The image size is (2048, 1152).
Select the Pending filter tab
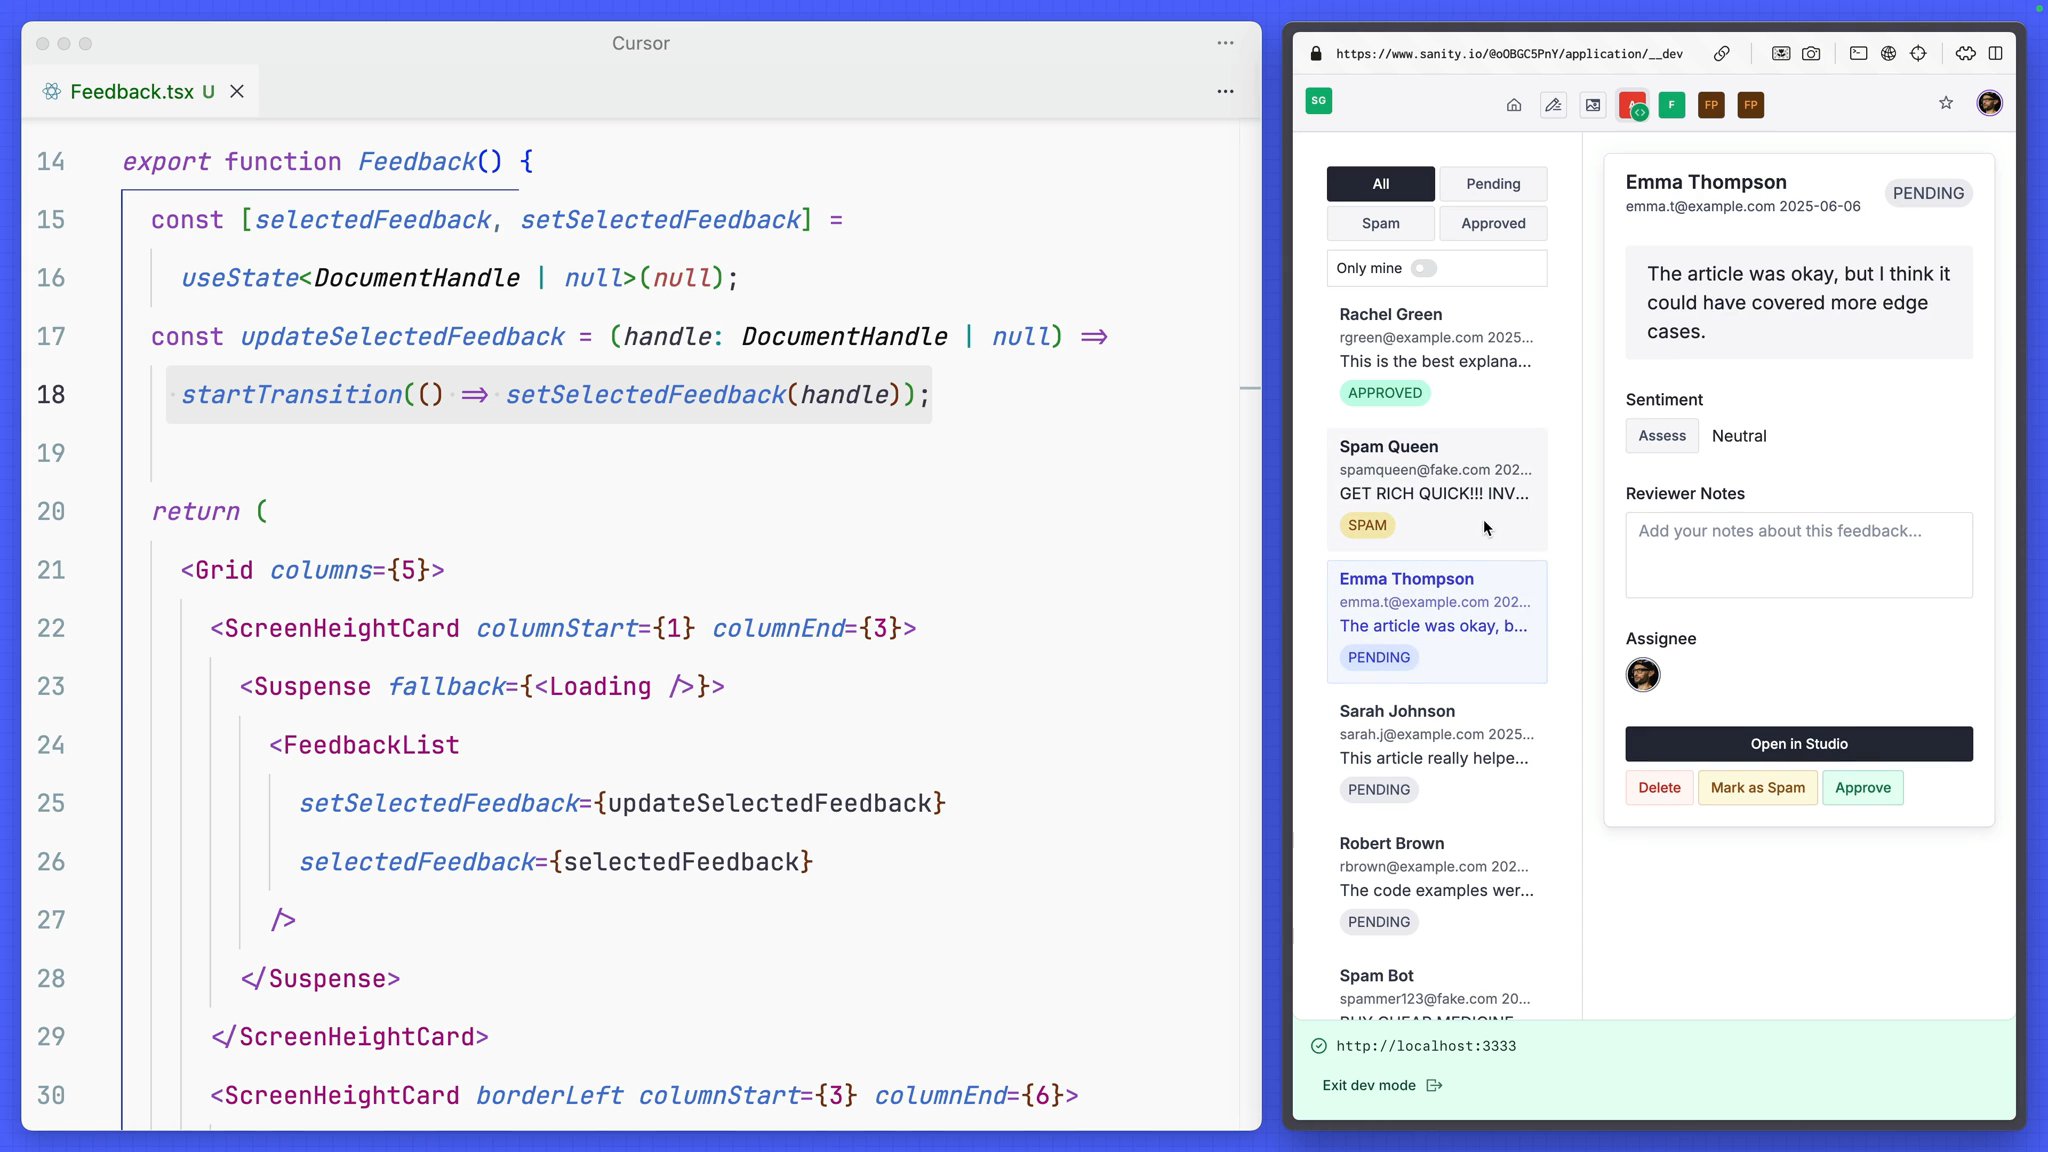(1493, 184)
